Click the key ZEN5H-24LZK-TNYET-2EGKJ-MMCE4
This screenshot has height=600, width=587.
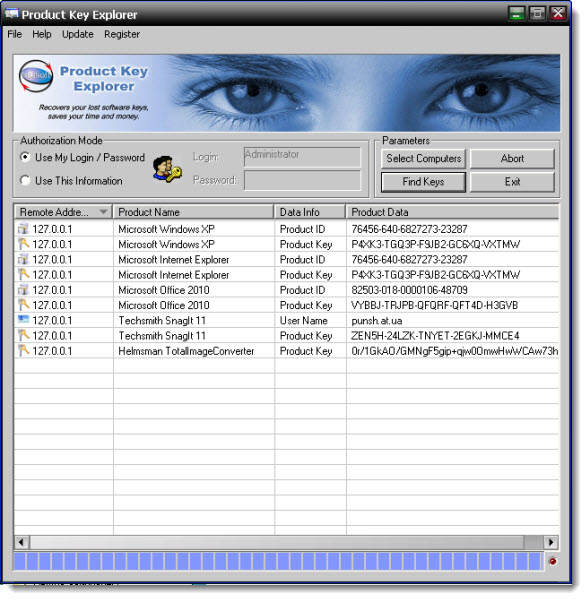click(x=435, y=336)
